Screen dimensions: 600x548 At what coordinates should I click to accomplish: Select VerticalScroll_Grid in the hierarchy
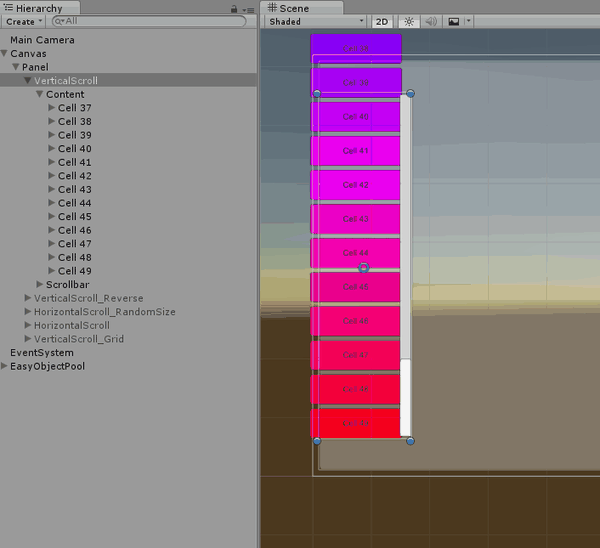[79, 339]
